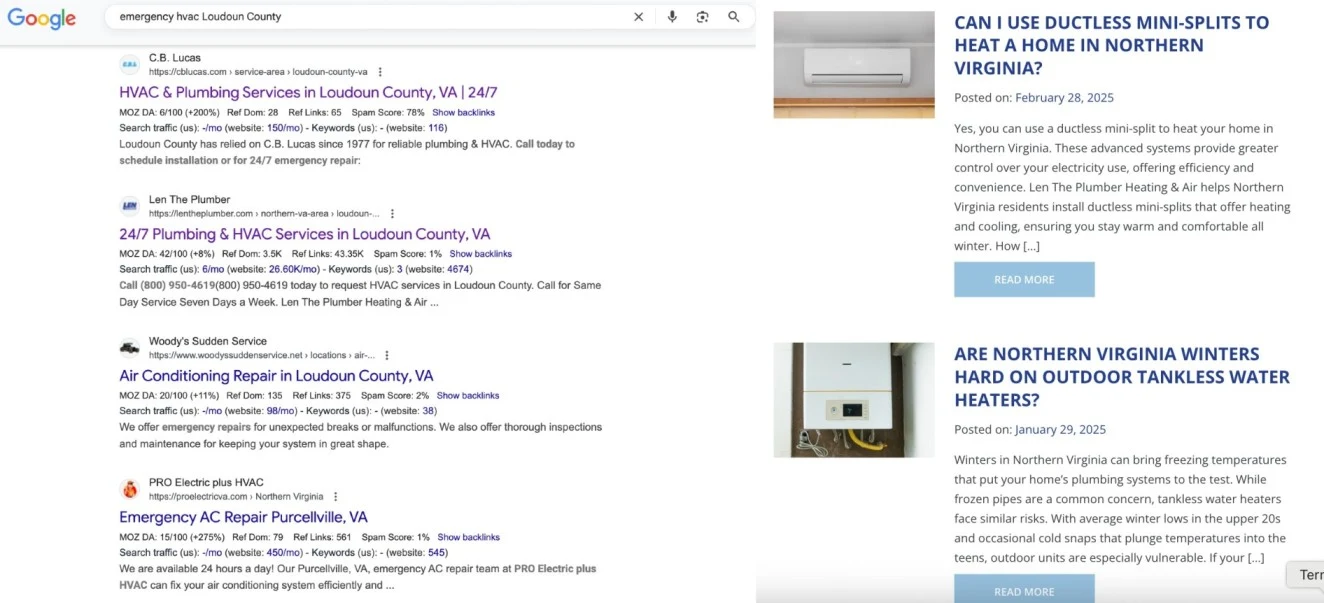Click the January 29, 2025 post date

click(1060, 430)
